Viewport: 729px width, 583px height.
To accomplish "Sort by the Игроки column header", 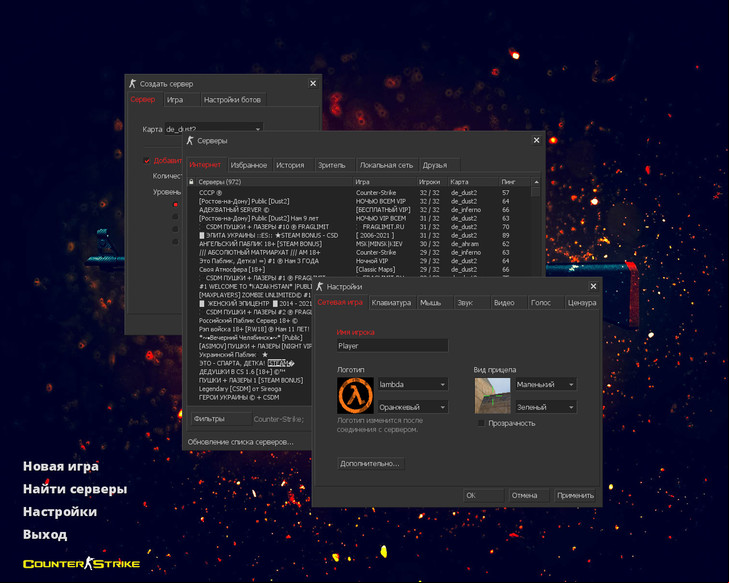I will [432, 182].
